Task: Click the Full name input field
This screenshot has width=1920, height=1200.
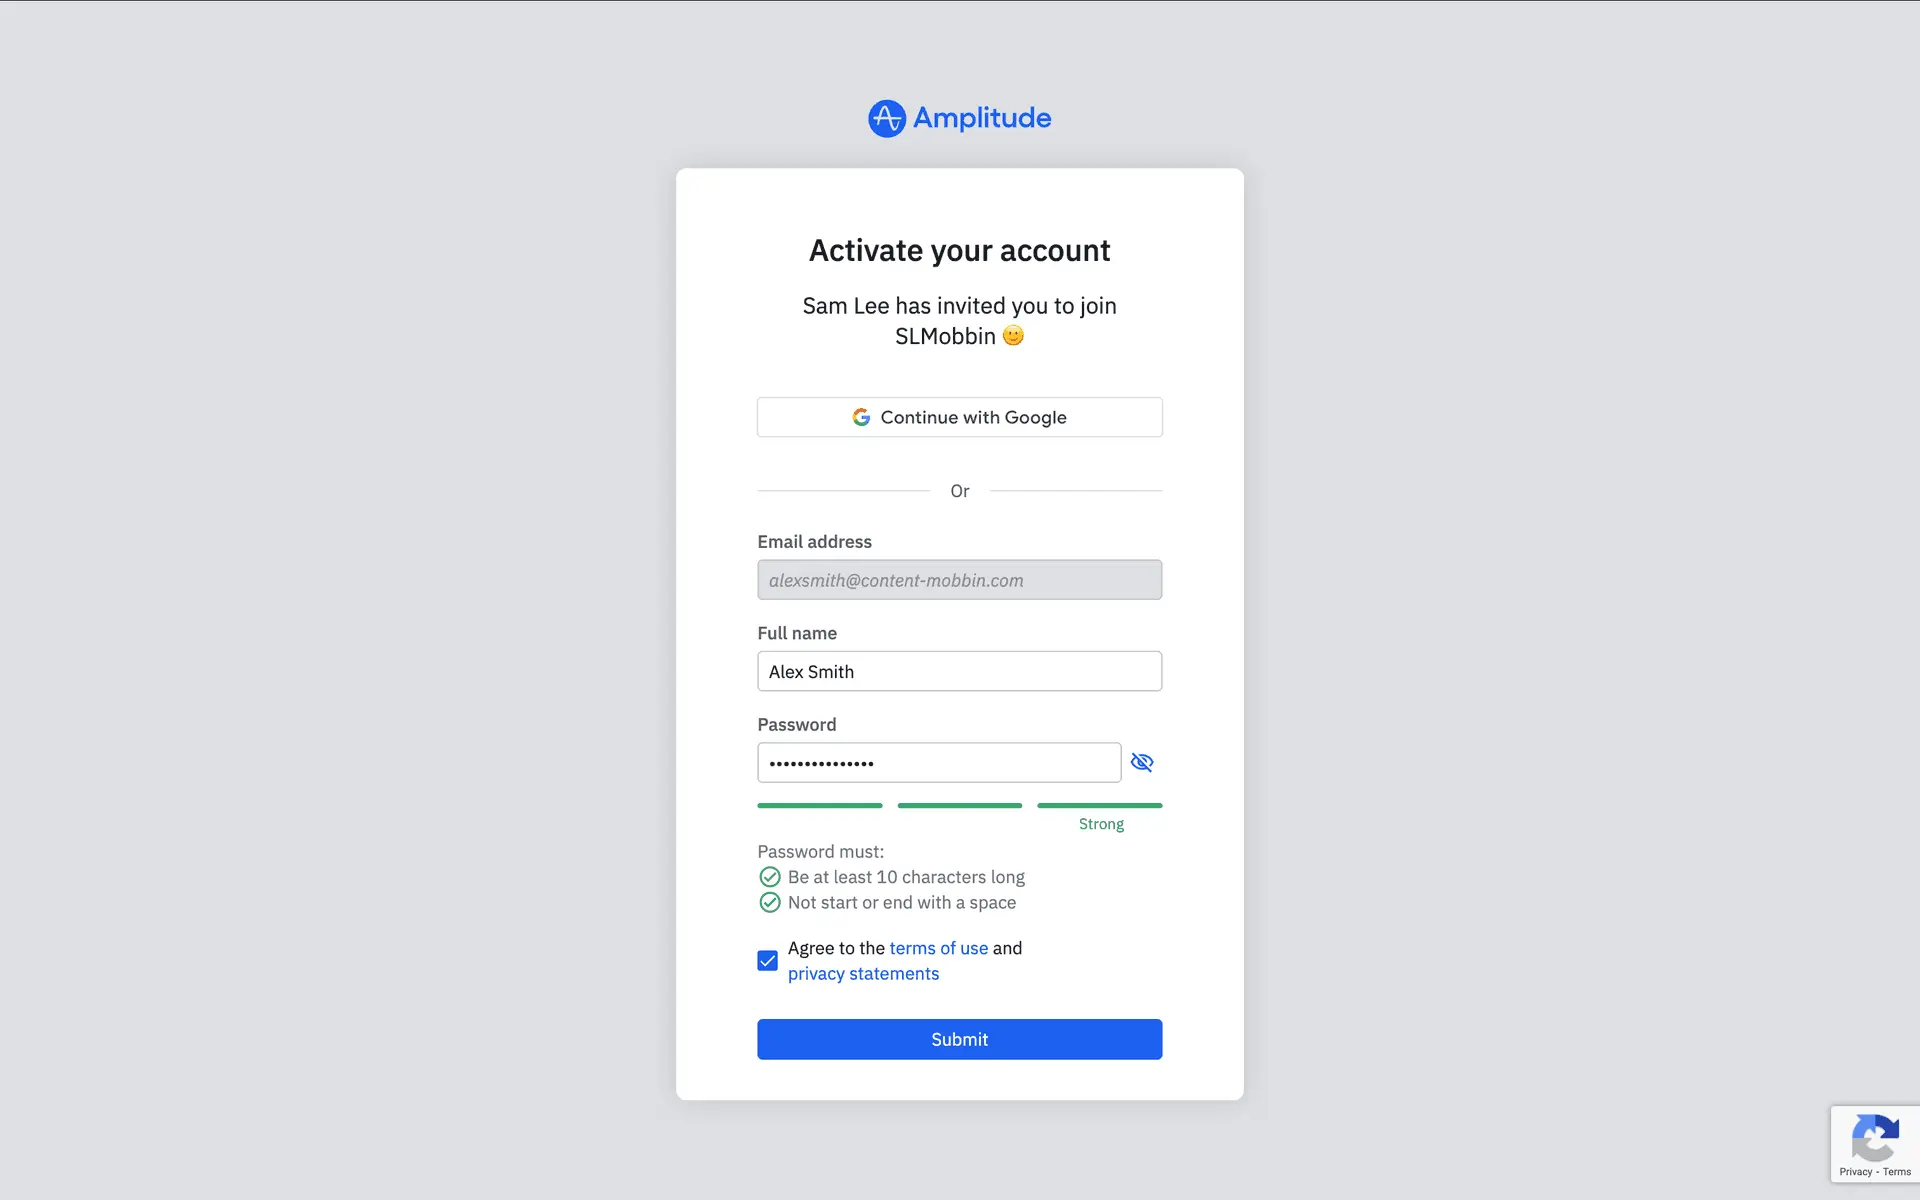Action: pyautogui.click(x=959, y=671)
